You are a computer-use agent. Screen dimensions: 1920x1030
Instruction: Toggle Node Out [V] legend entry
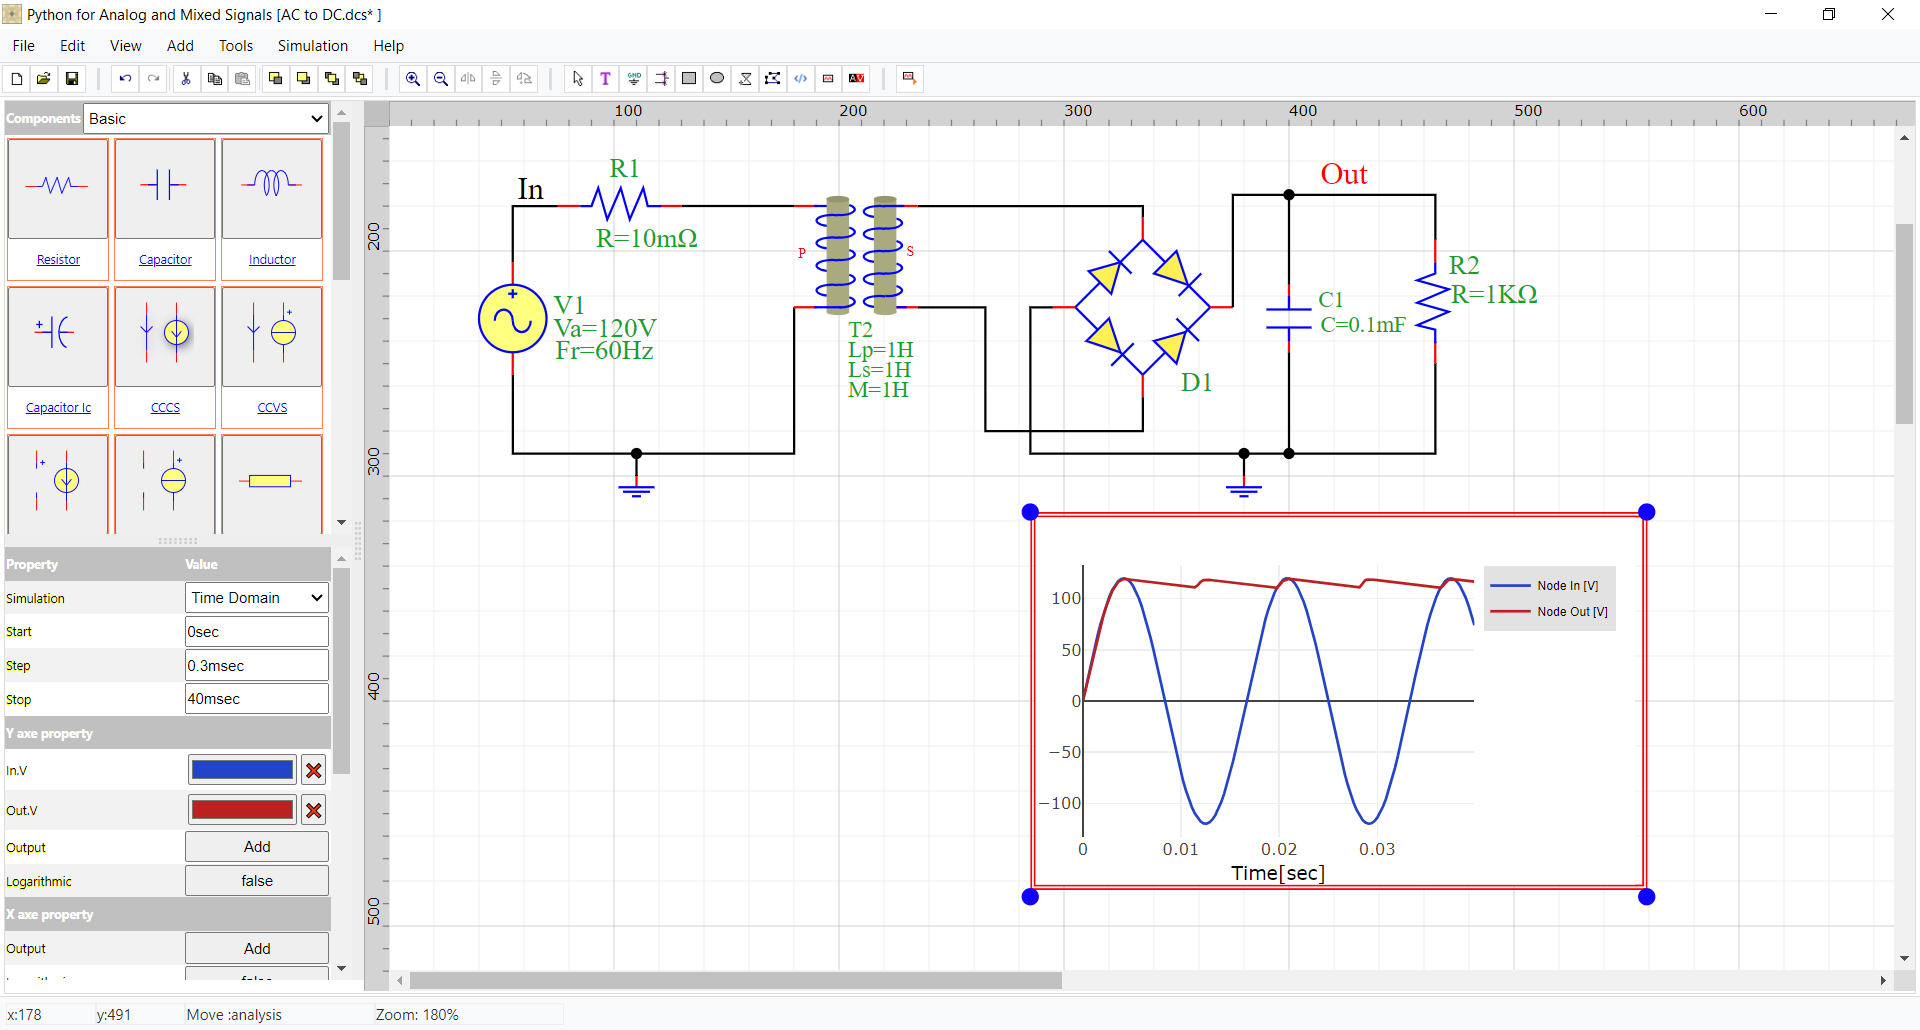(x=1548, y=612)
